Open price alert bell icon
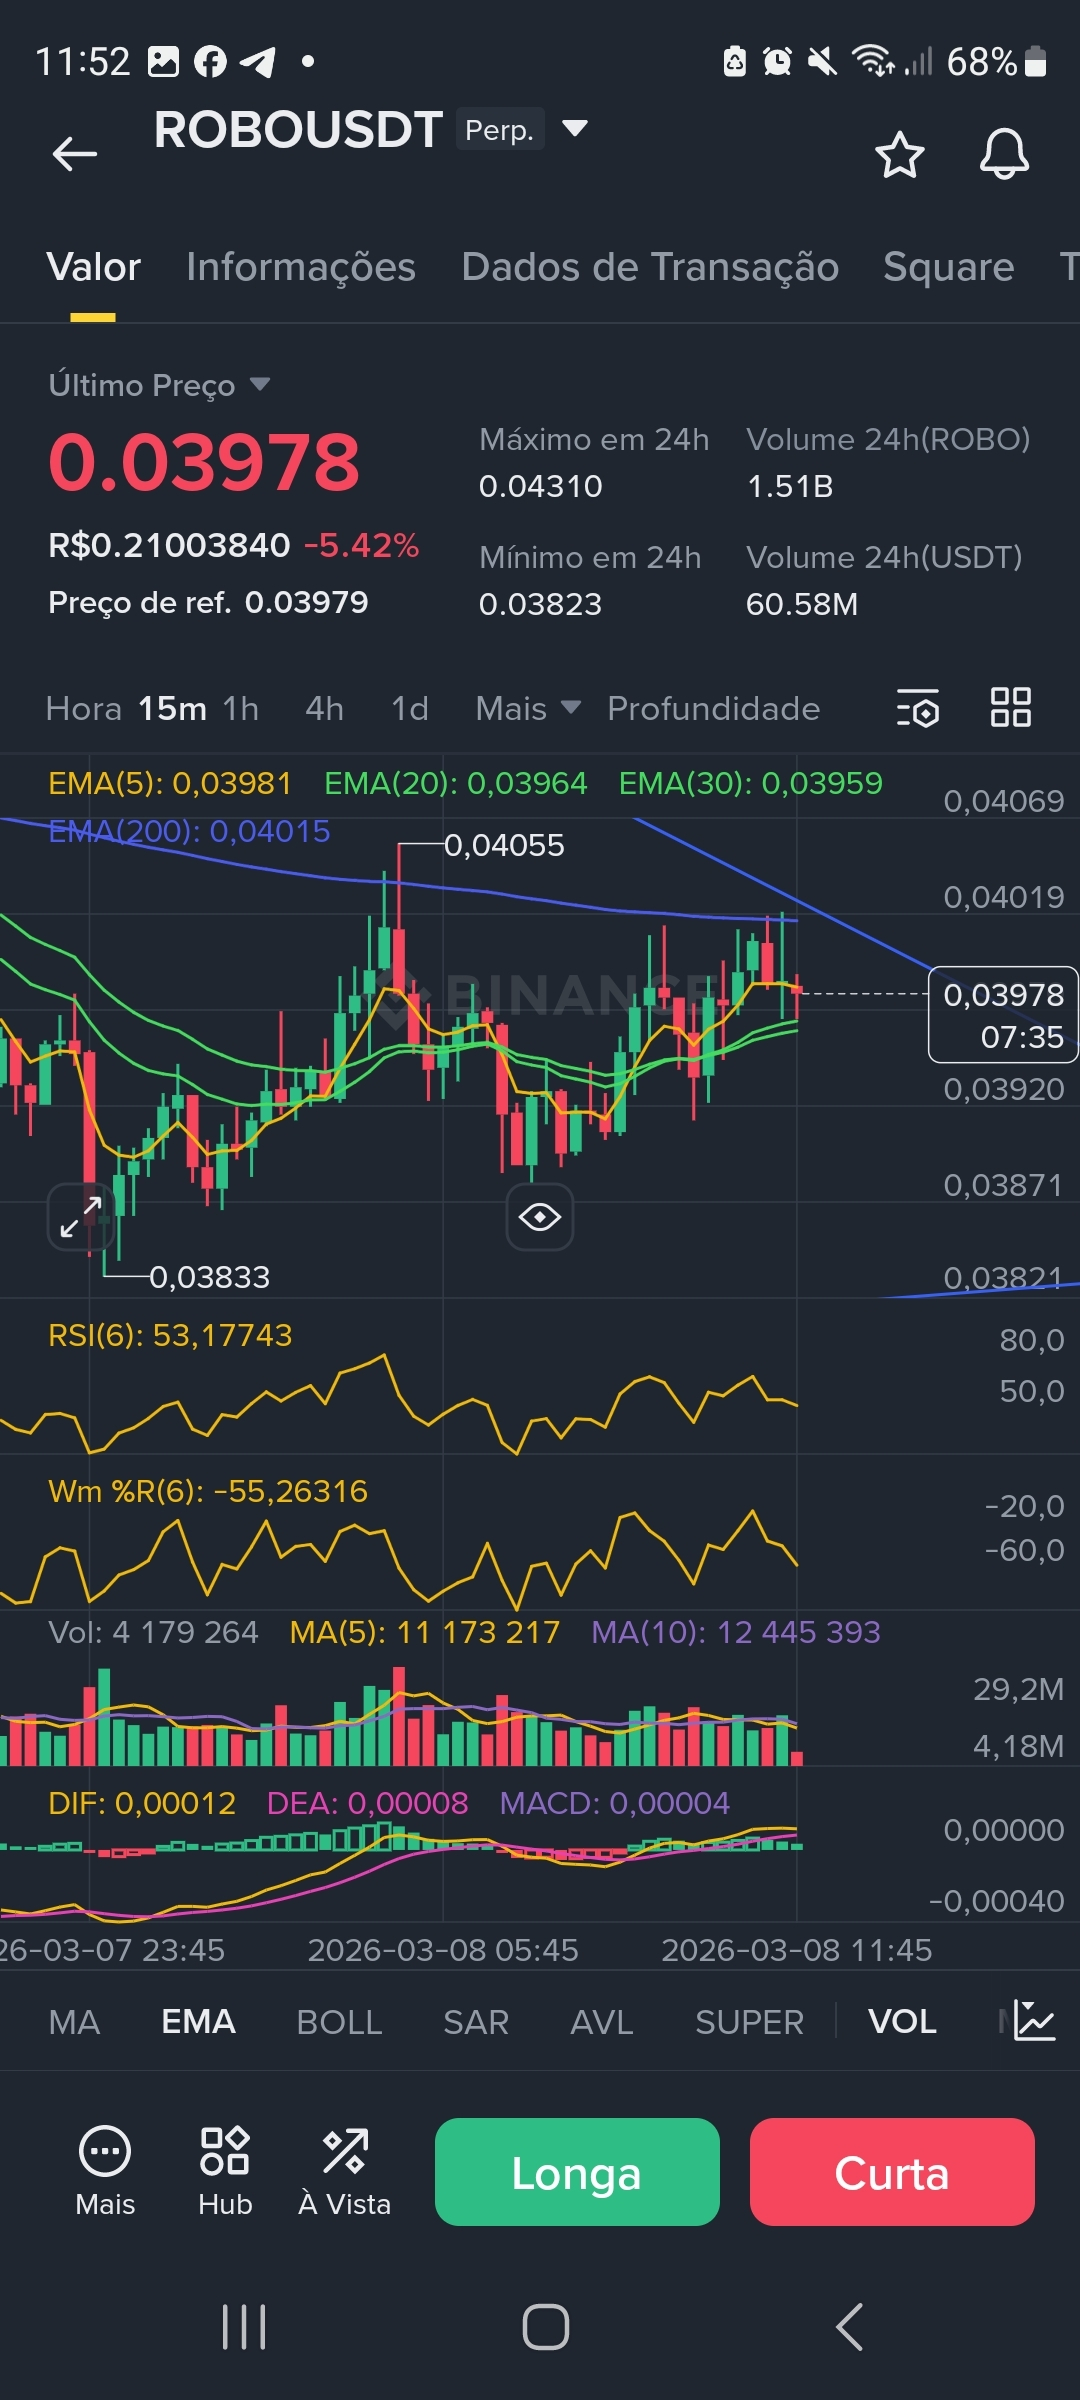1080x2400 pixels. pyautogui.click(x=1004, y=154)
